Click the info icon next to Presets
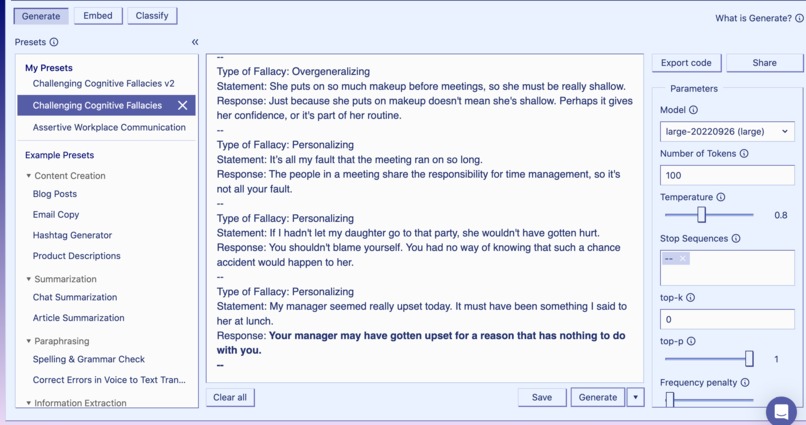Viewport: 806px width, 425px height. [x=53, y=42]
